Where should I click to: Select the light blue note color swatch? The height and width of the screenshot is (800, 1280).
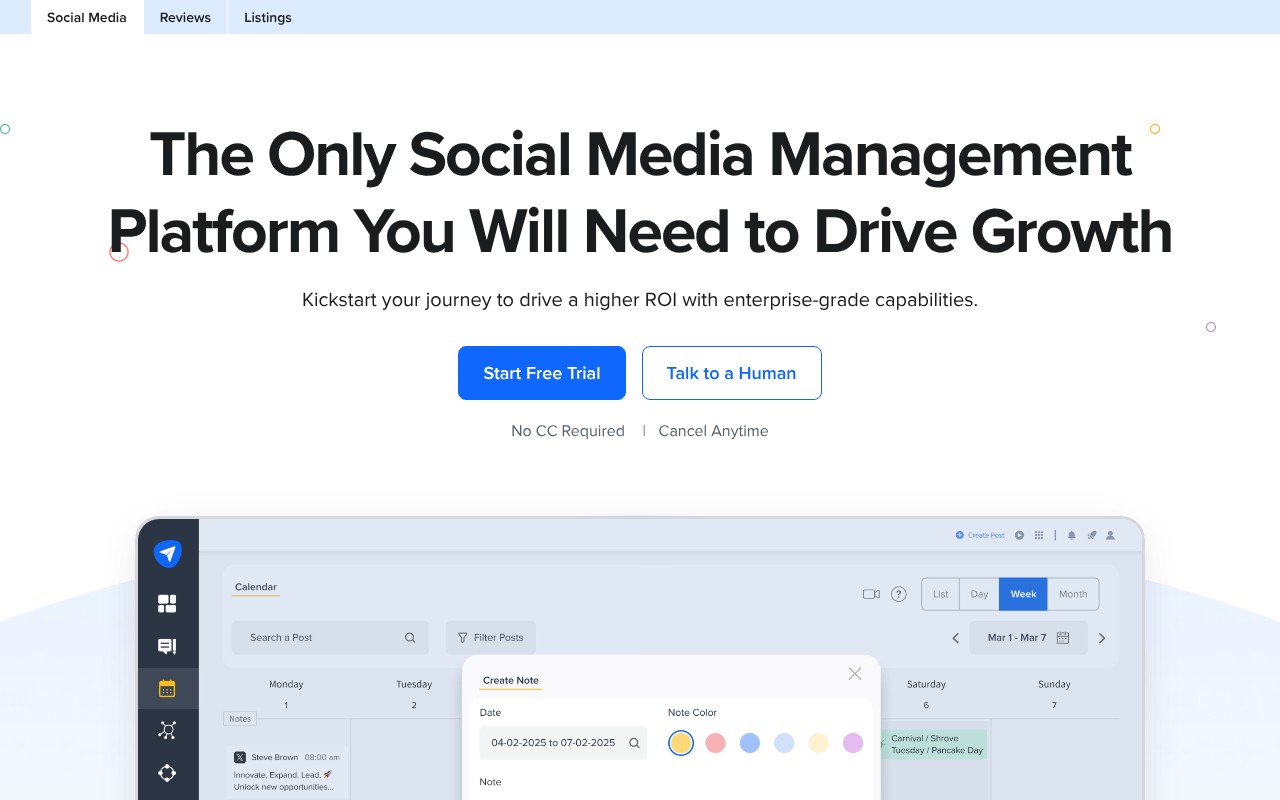(784, 743)
